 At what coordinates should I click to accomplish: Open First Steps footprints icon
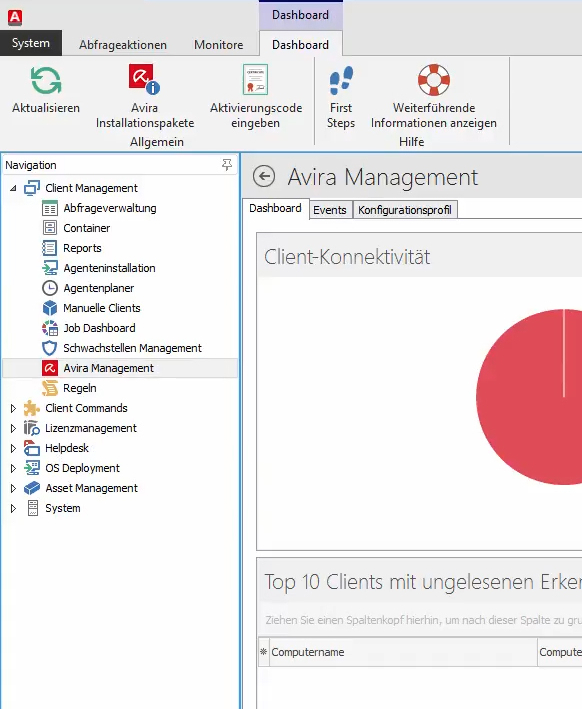[341, 80]
